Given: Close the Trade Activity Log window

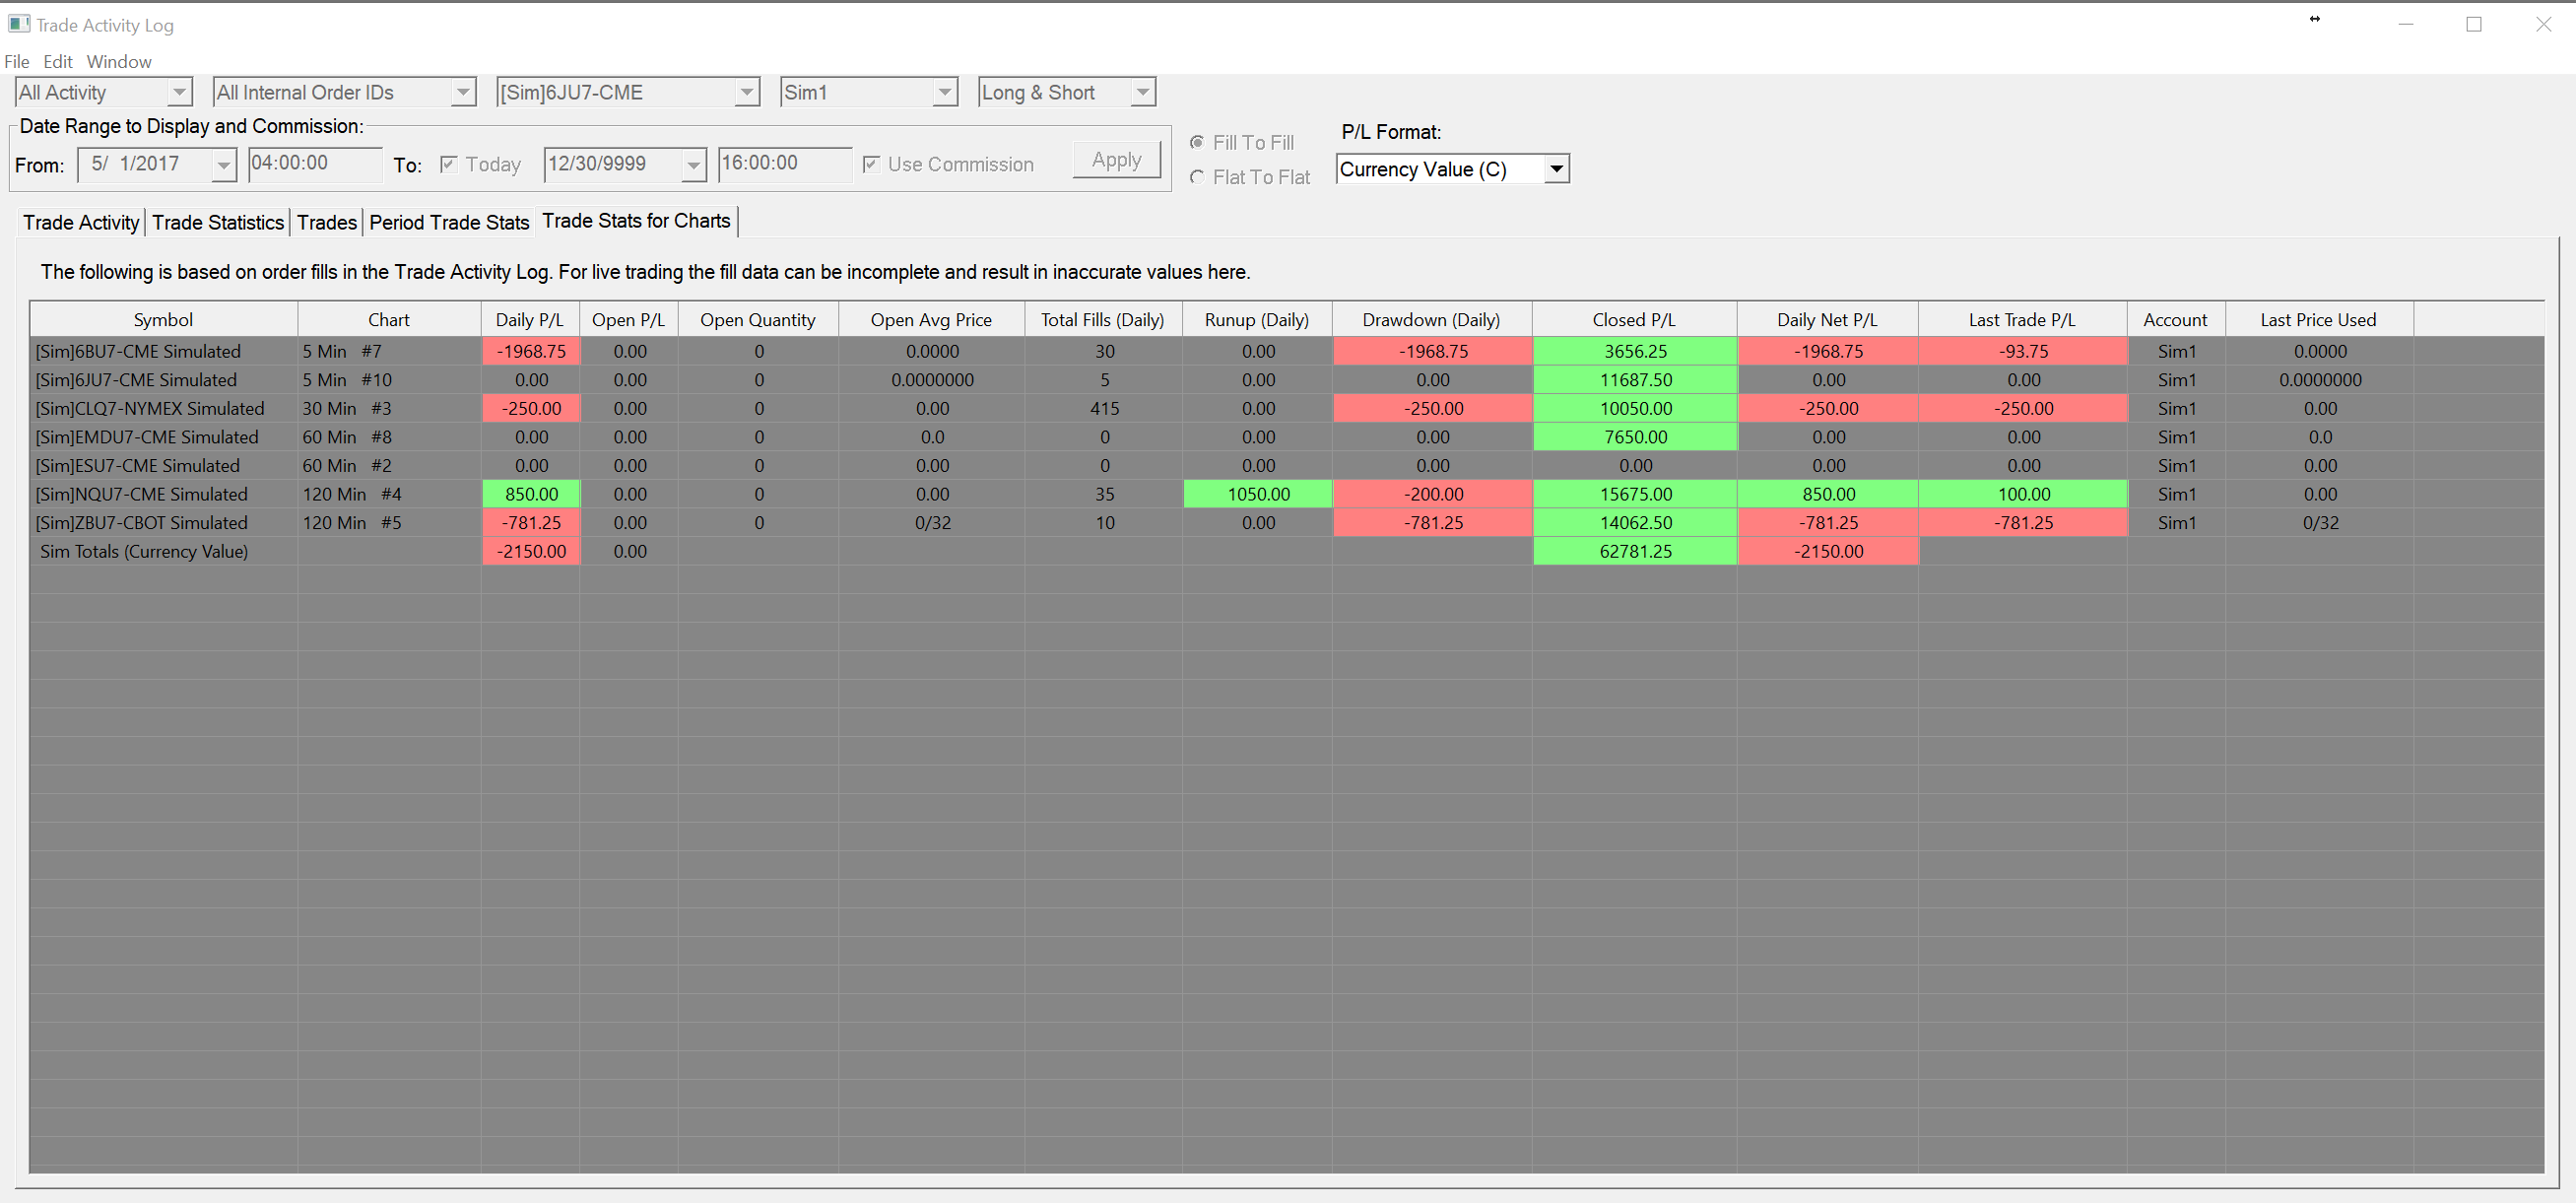Looking at the screenshot, I should pyautogui.click(x=2543, y=24).
